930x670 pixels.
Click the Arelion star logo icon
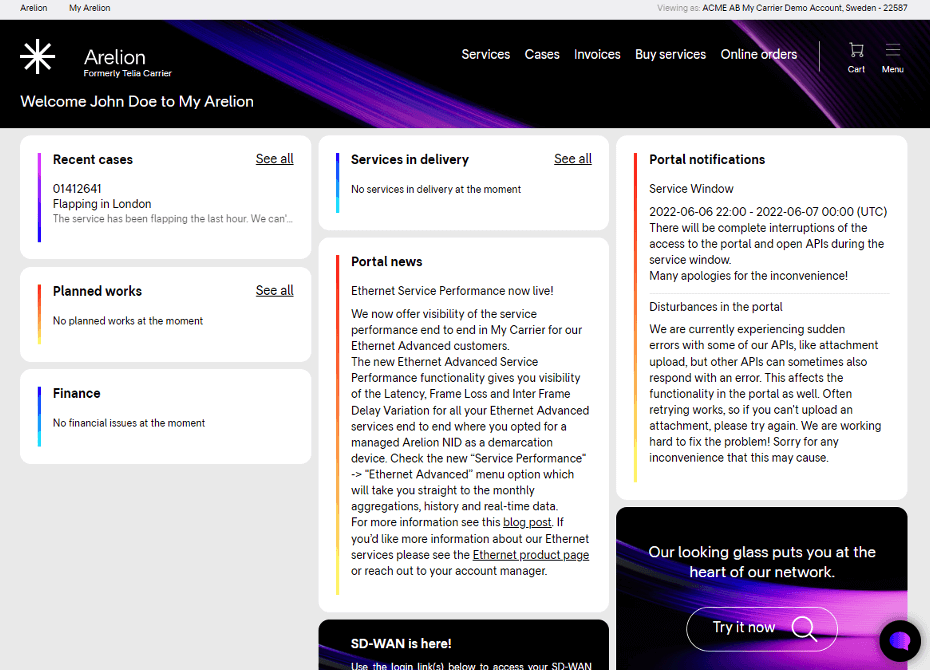[x=37, y=57]
